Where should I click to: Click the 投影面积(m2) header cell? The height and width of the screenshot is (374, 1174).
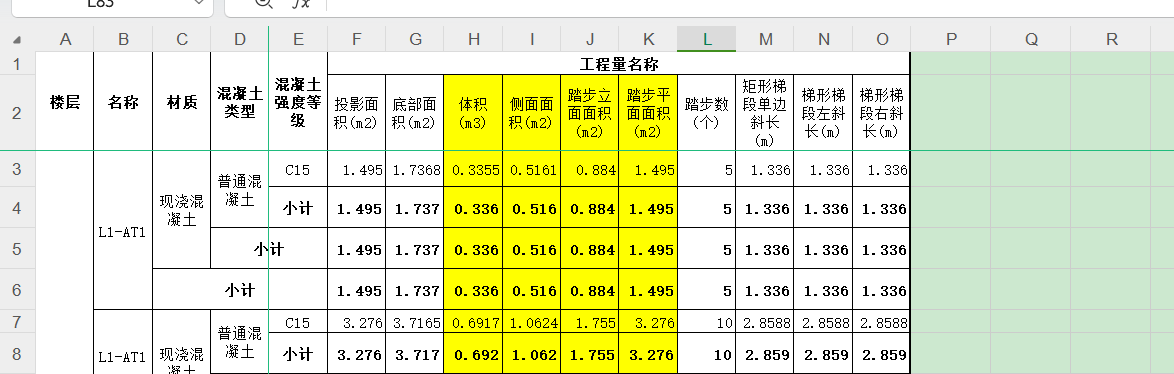click(357, 112)
